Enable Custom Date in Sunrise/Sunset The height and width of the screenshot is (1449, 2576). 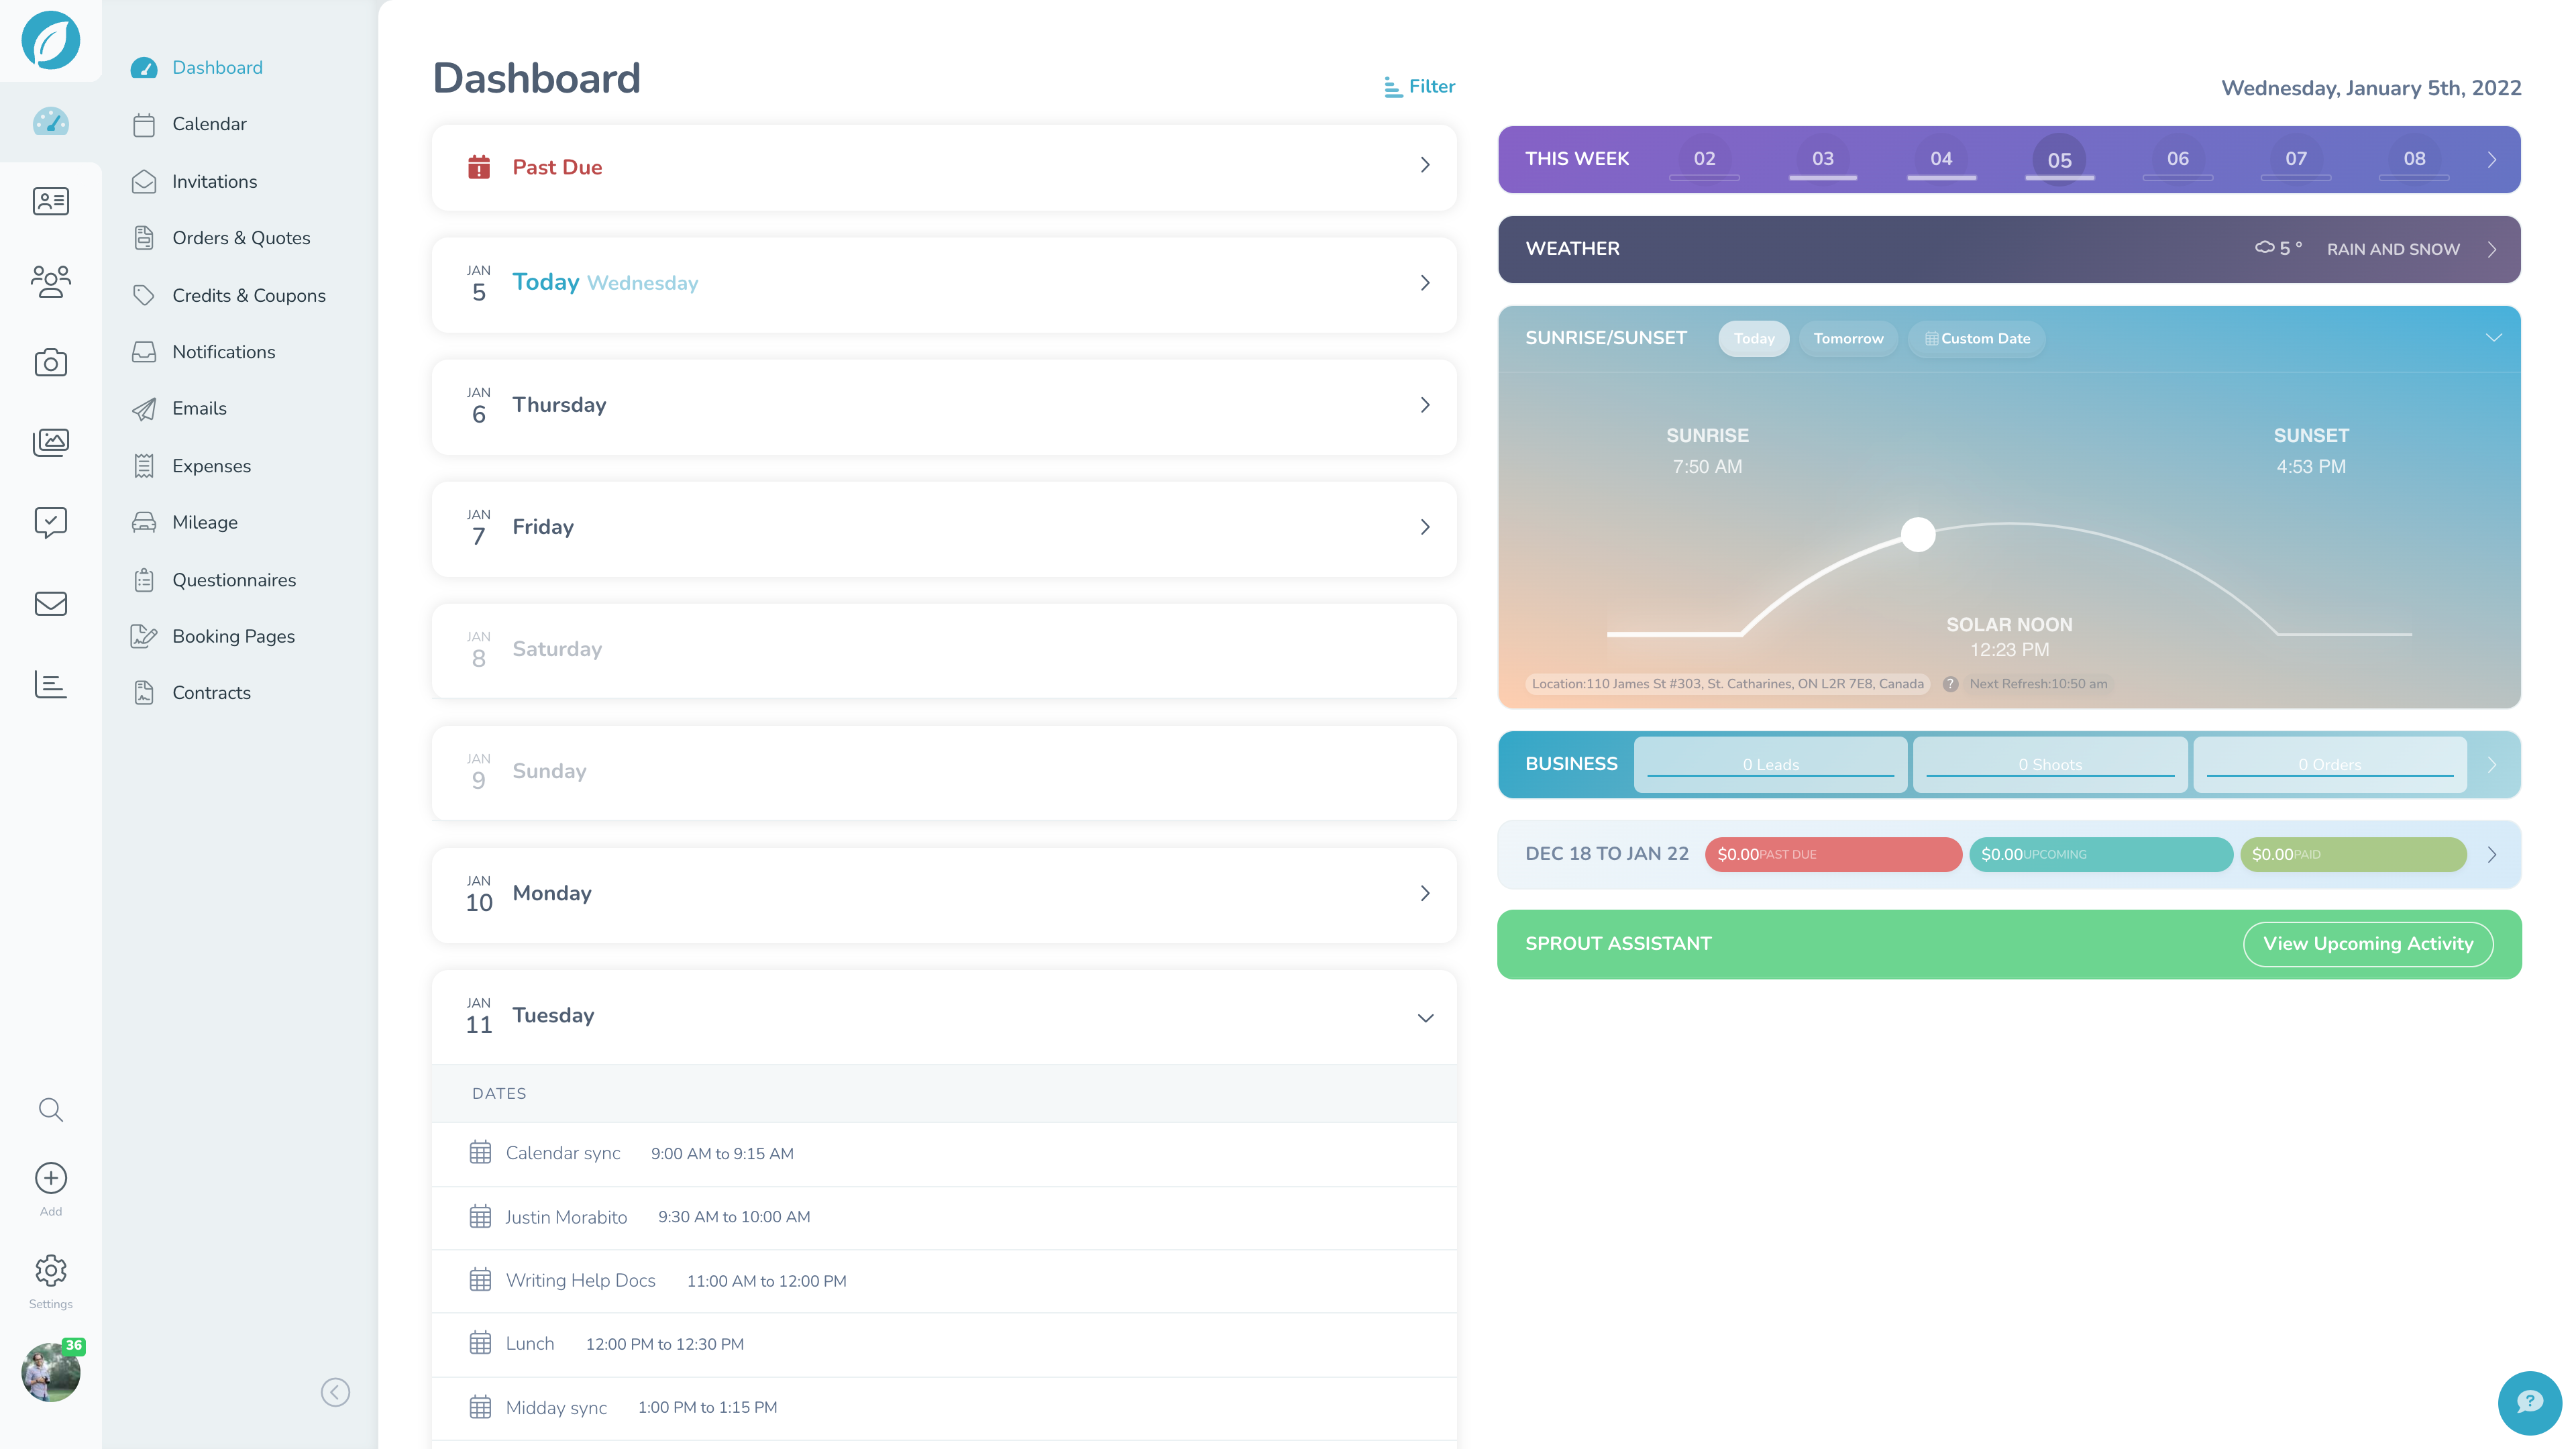click(1976, 338)
